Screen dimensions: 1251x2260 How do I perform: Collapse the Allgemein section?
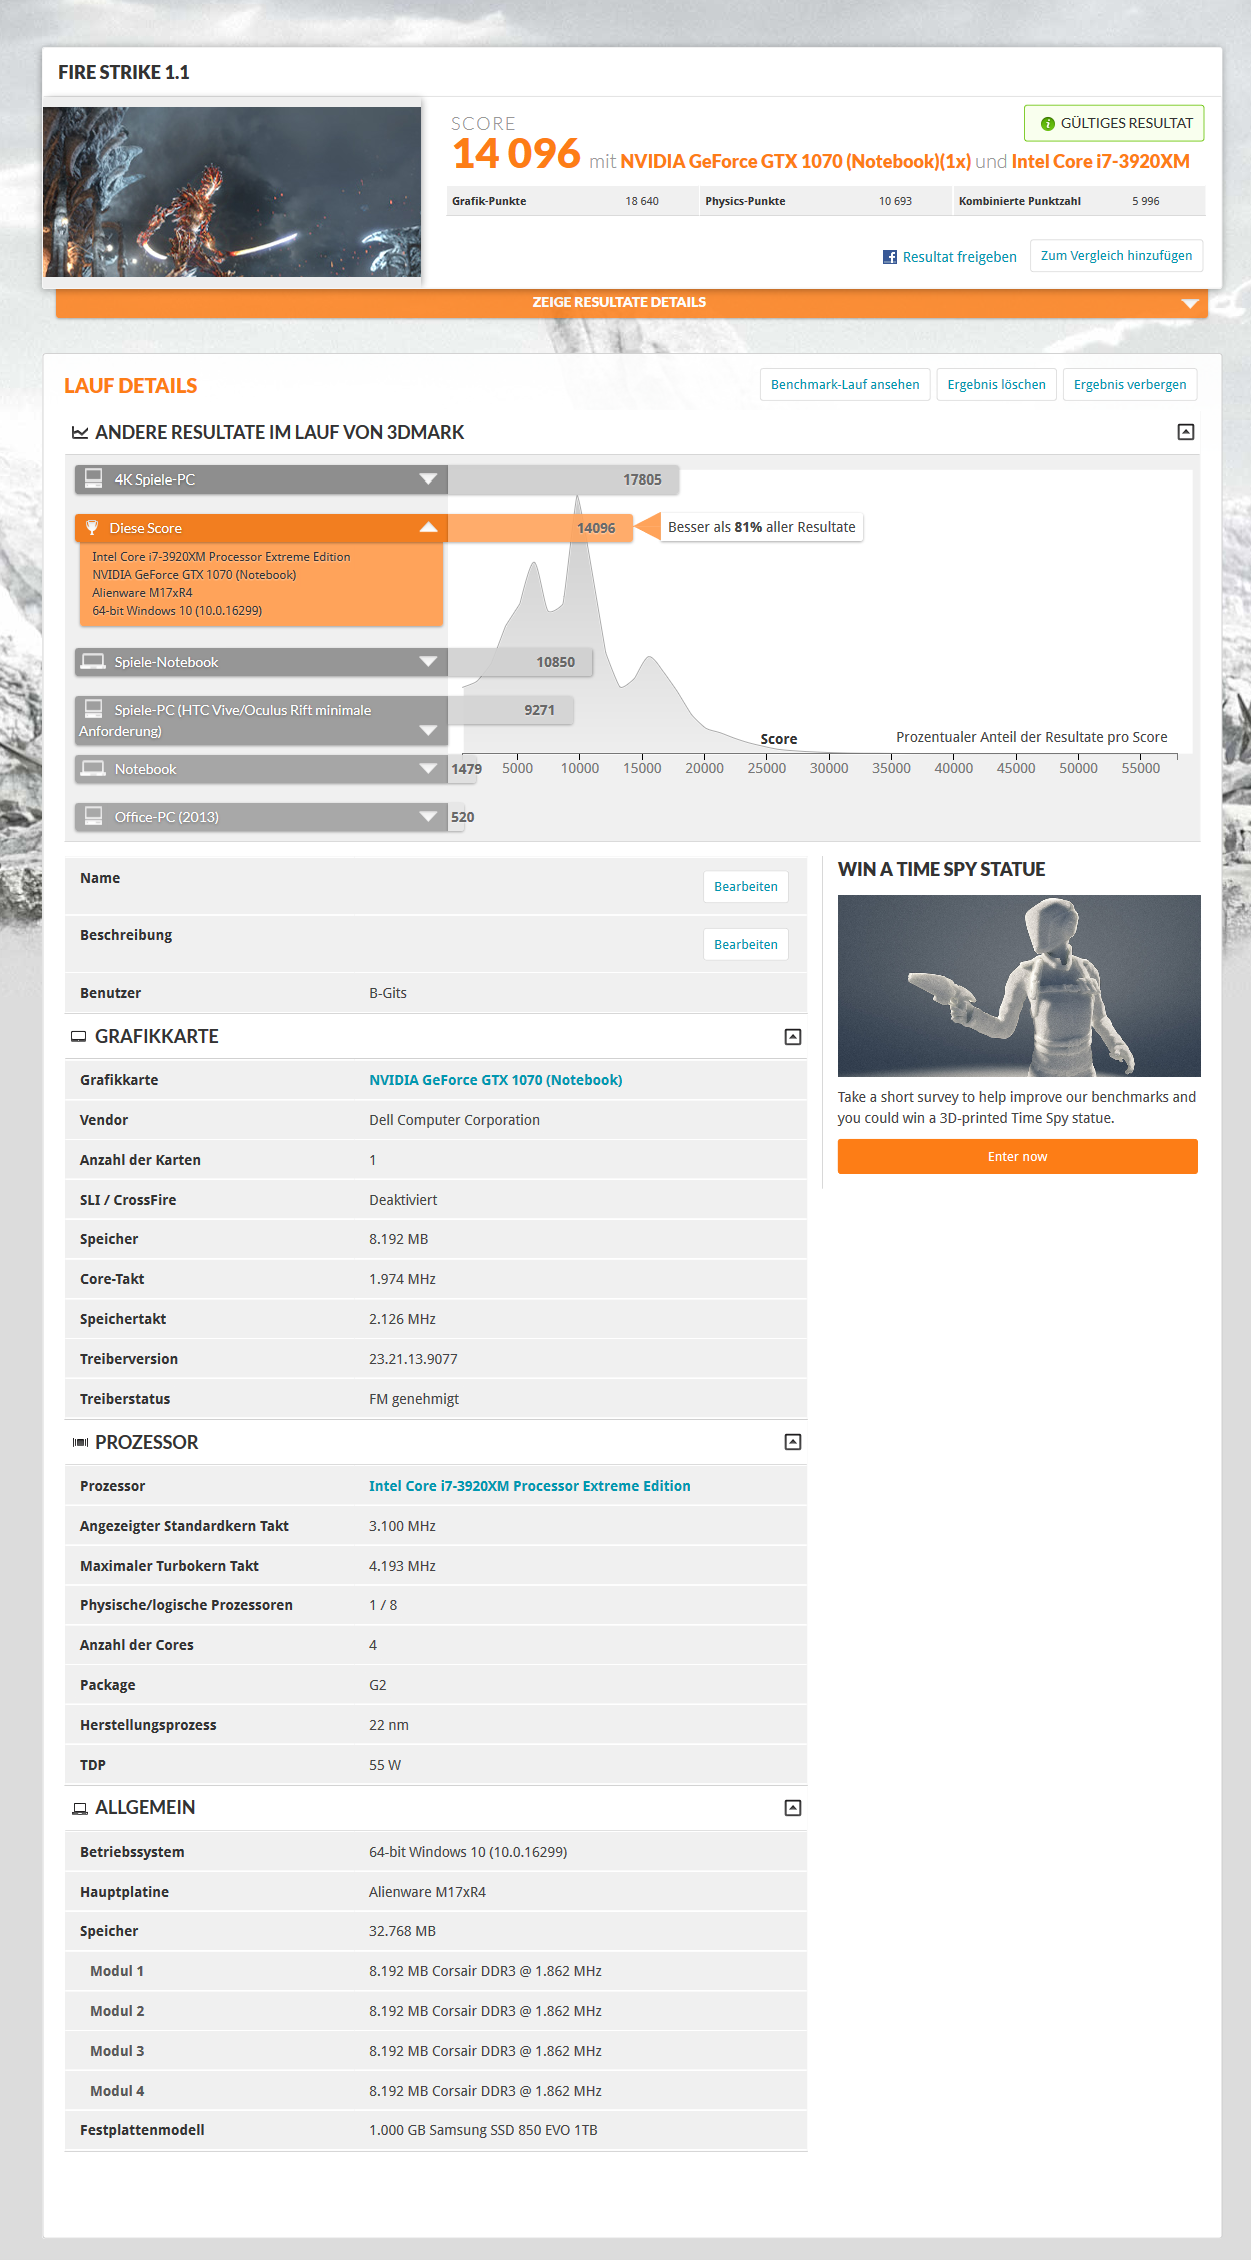click(793, 1808)
